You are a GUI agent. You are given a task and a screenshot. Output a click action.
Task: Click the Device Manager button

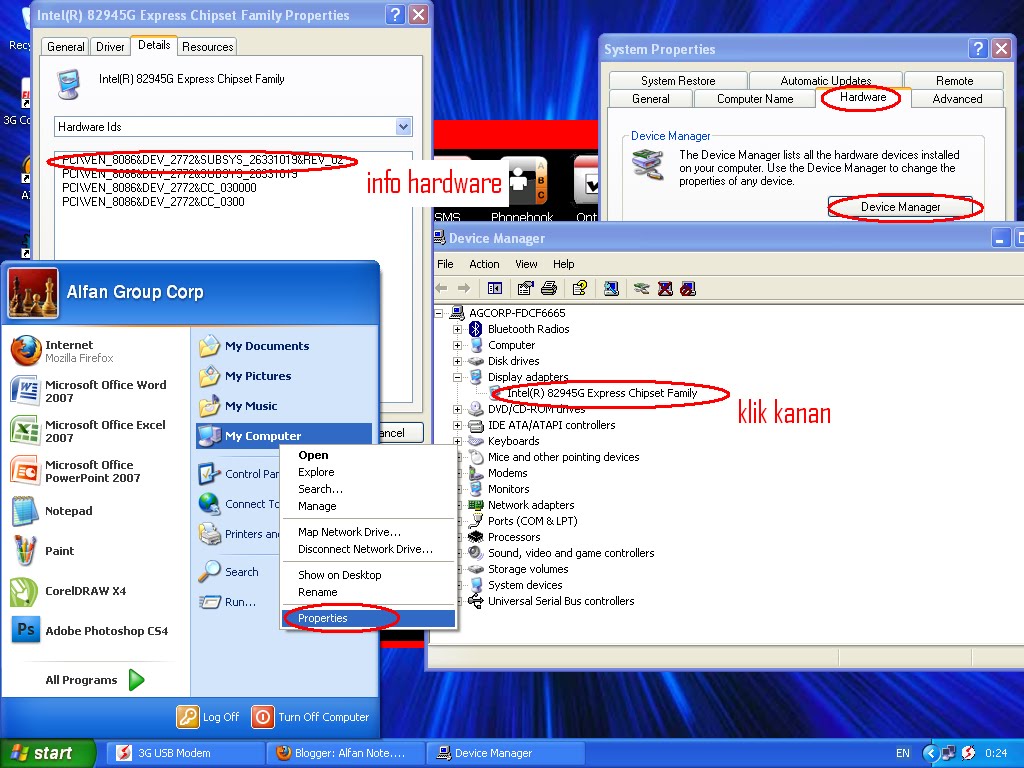click(900, 206)
